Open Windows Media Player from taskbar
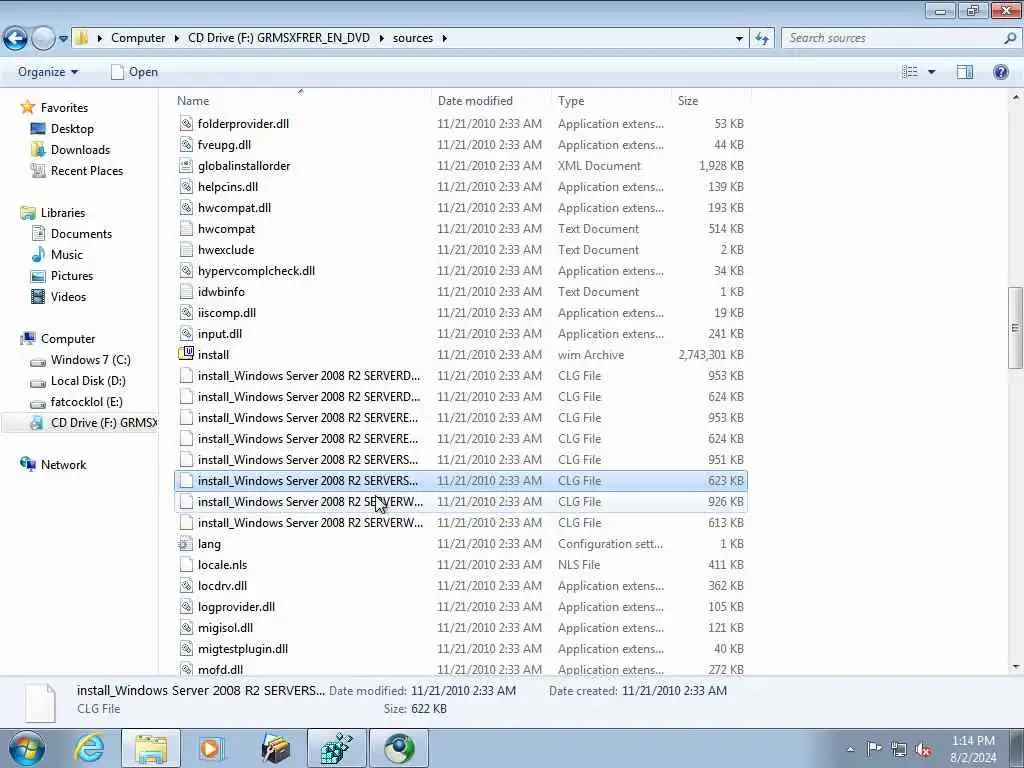Viewport: 1024px width, 768px height. click(x=211, y=748)
